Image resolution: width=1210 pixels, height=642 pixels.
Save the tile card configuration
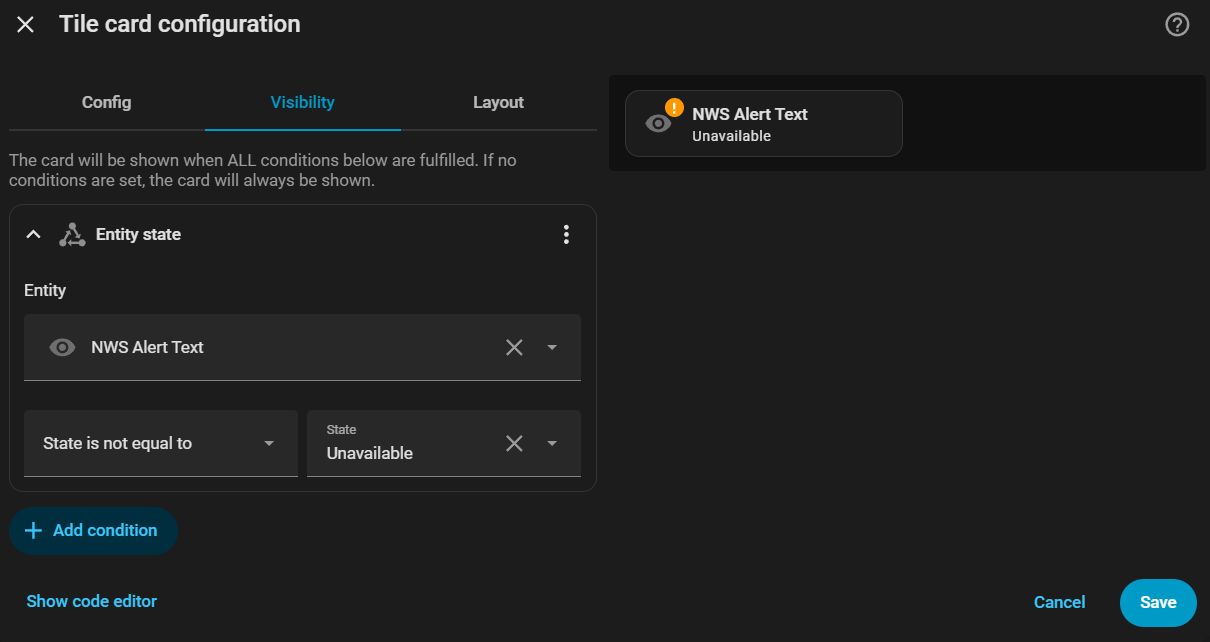click(1157, 602)
